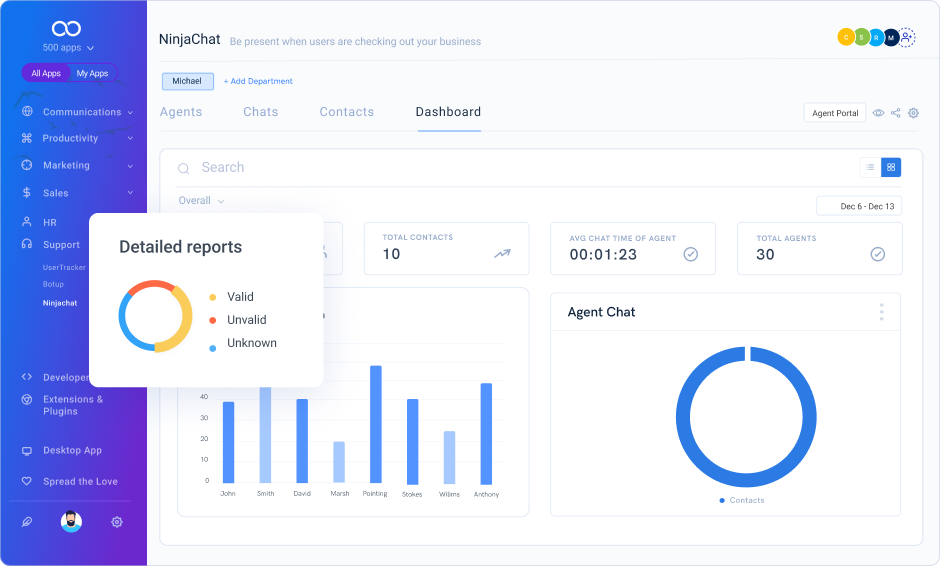Open the Agents tab

181,112
